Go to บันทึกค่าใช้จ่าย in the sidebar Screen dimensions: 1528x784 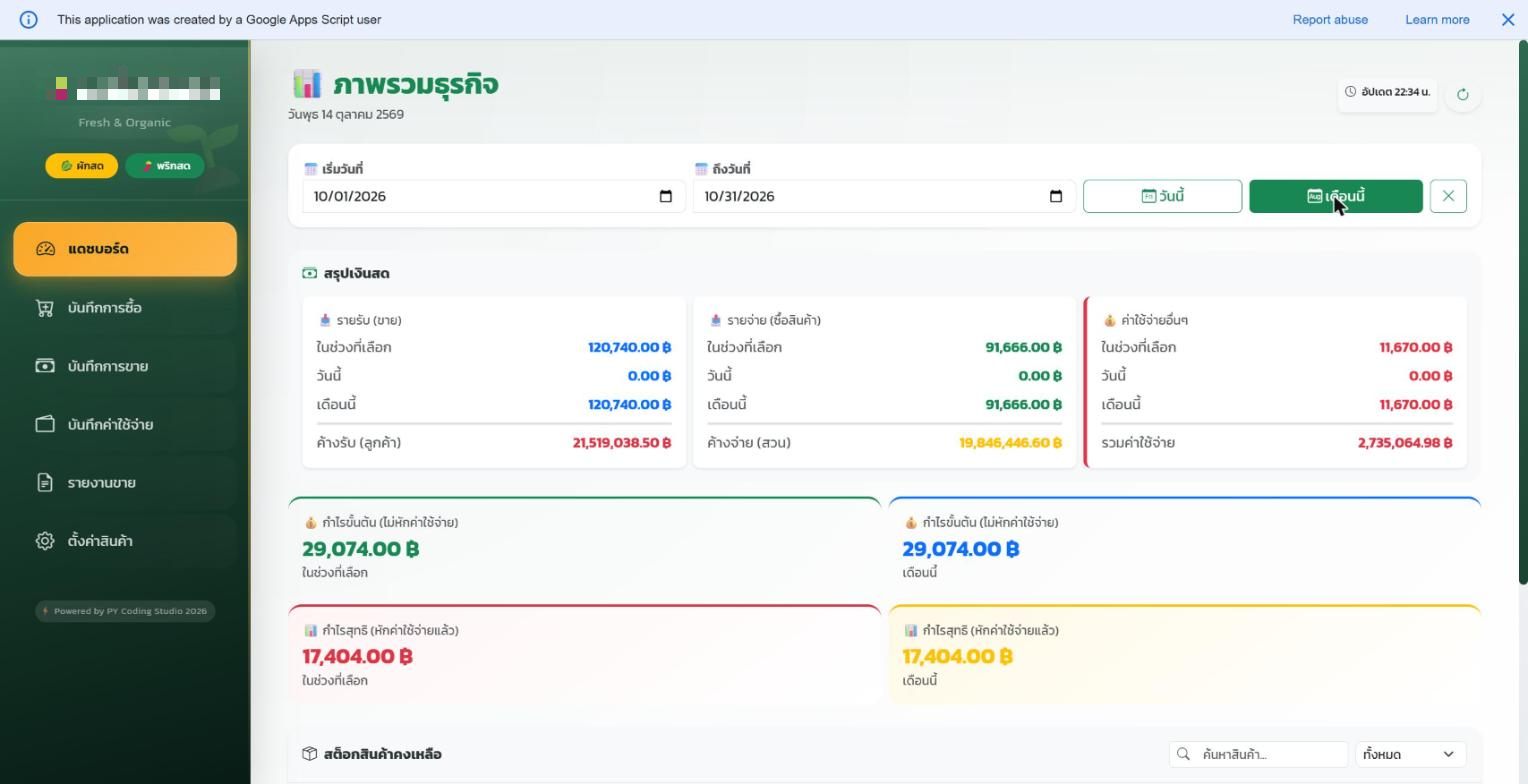(x=125, y=424)
